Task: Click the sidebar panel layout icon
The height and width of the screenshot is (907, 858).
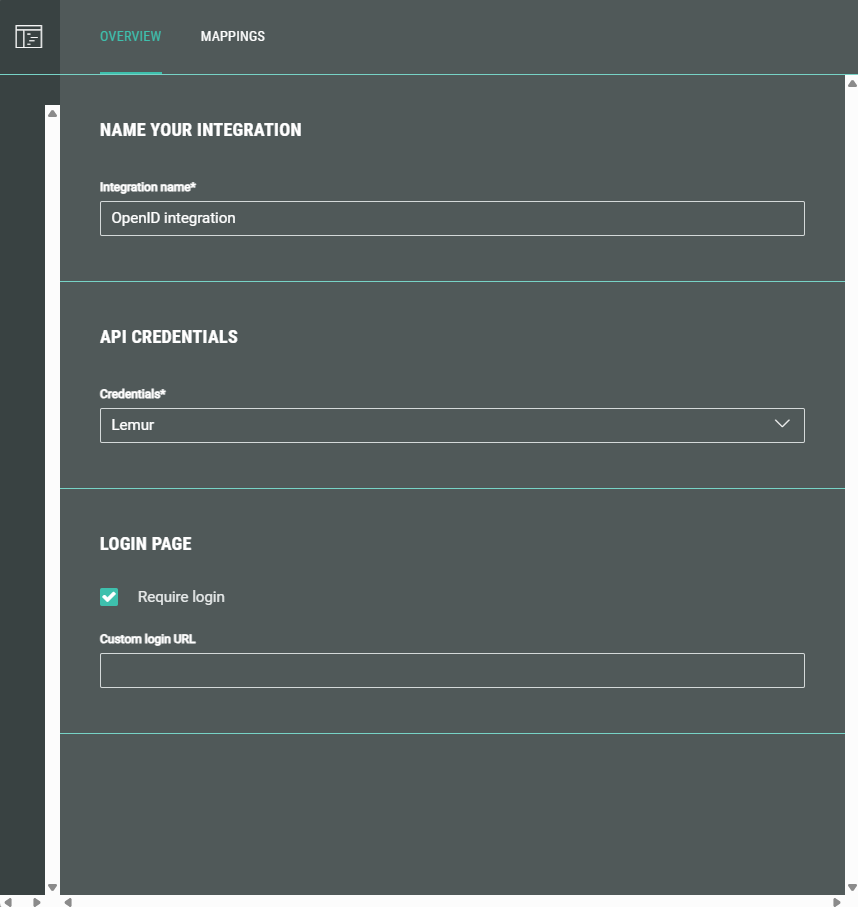Action: [29, 37]
